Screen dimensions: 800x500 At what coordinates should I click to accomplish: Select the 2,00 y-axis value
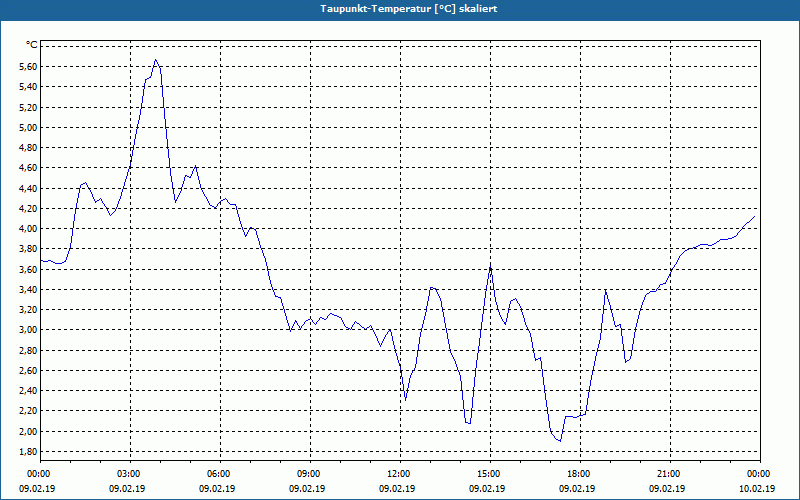point(29,432)
